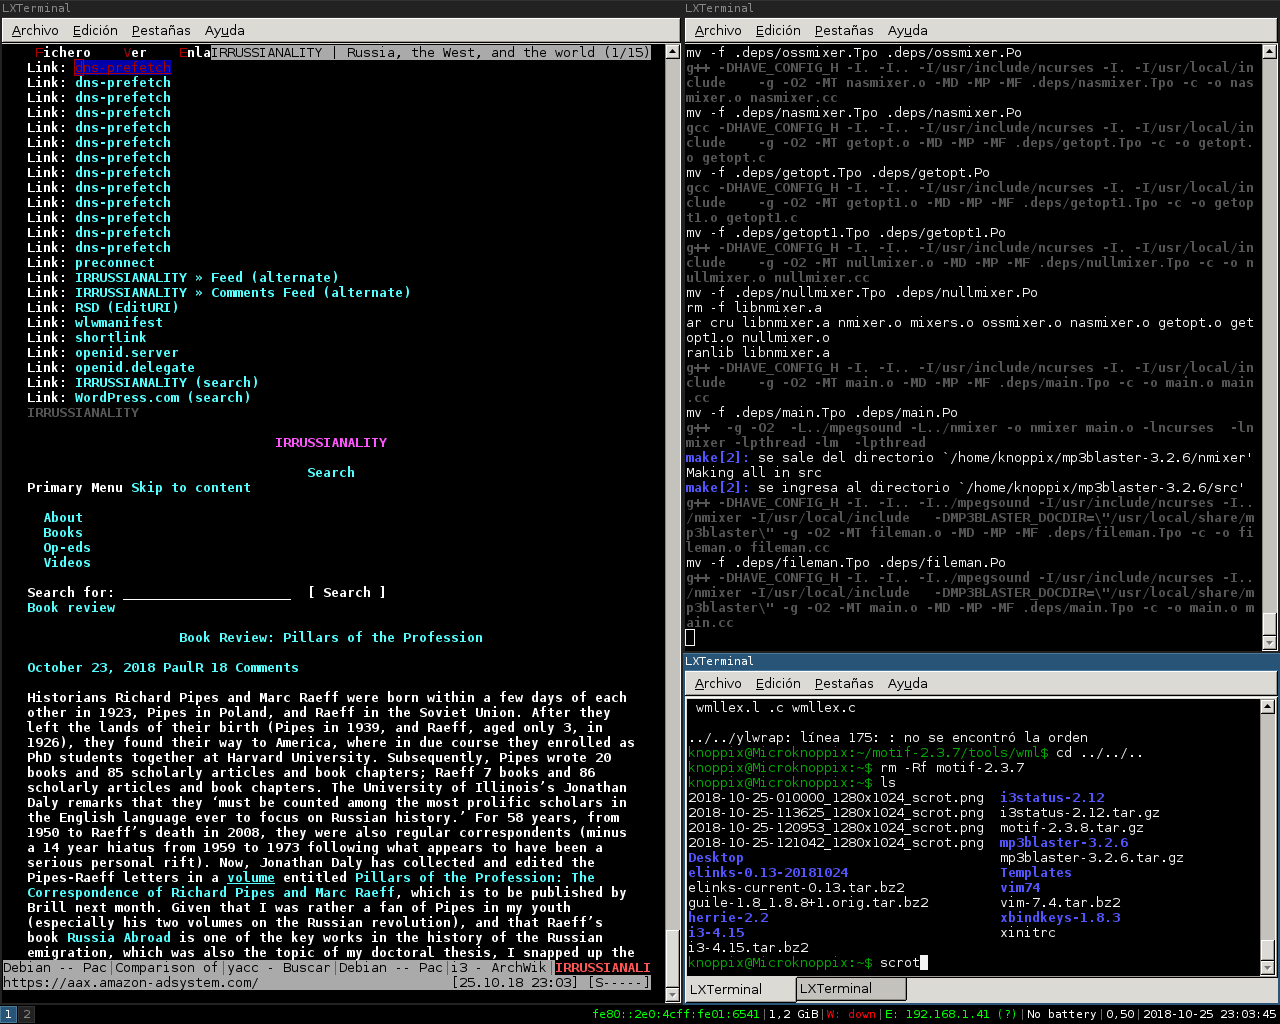Screen dimensions: 1280x1024
Task: Switch to i3 workspace 2
Action: coord(27,1014)
